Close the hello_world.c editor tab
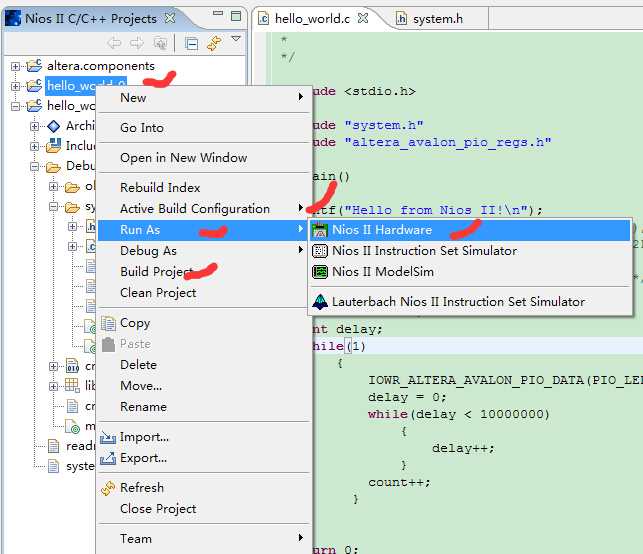Image resolution: width=643 pixels, height=554 pixels. pyautogui.click(x=363, y=18)
